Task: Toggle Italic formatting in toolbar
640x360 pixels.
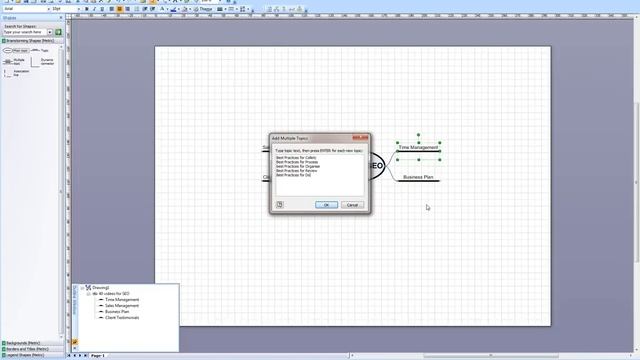Action: pos(94,9)
